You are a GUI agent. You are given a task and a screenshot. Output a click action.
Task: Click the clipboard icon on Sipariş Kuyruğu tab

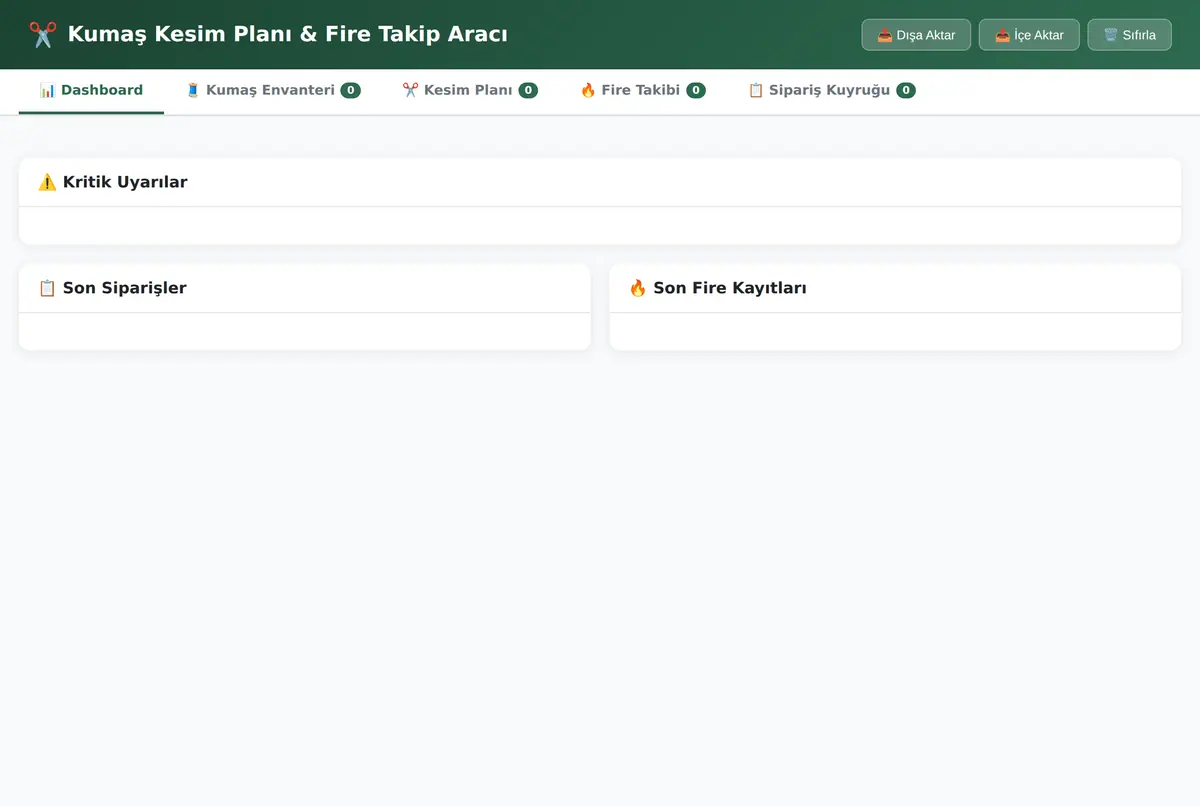pos(756,90)
